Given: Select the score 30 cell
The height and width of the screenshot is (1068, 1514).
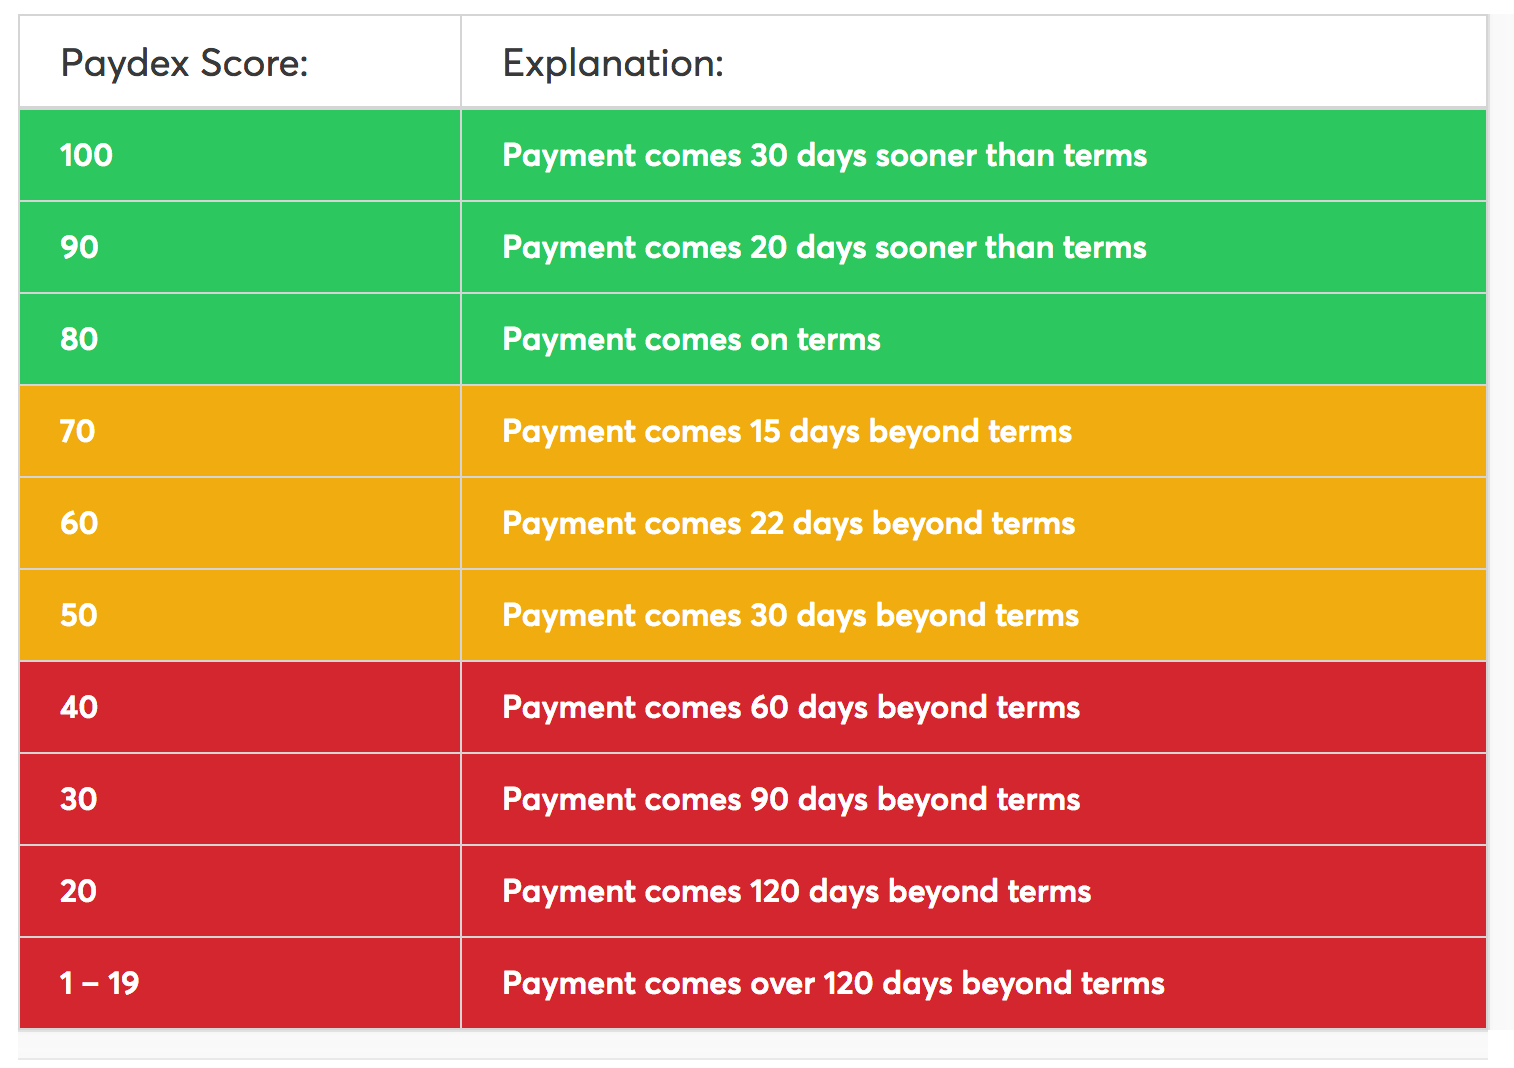Looking at the screenshot, I should [x=80, y=800].
